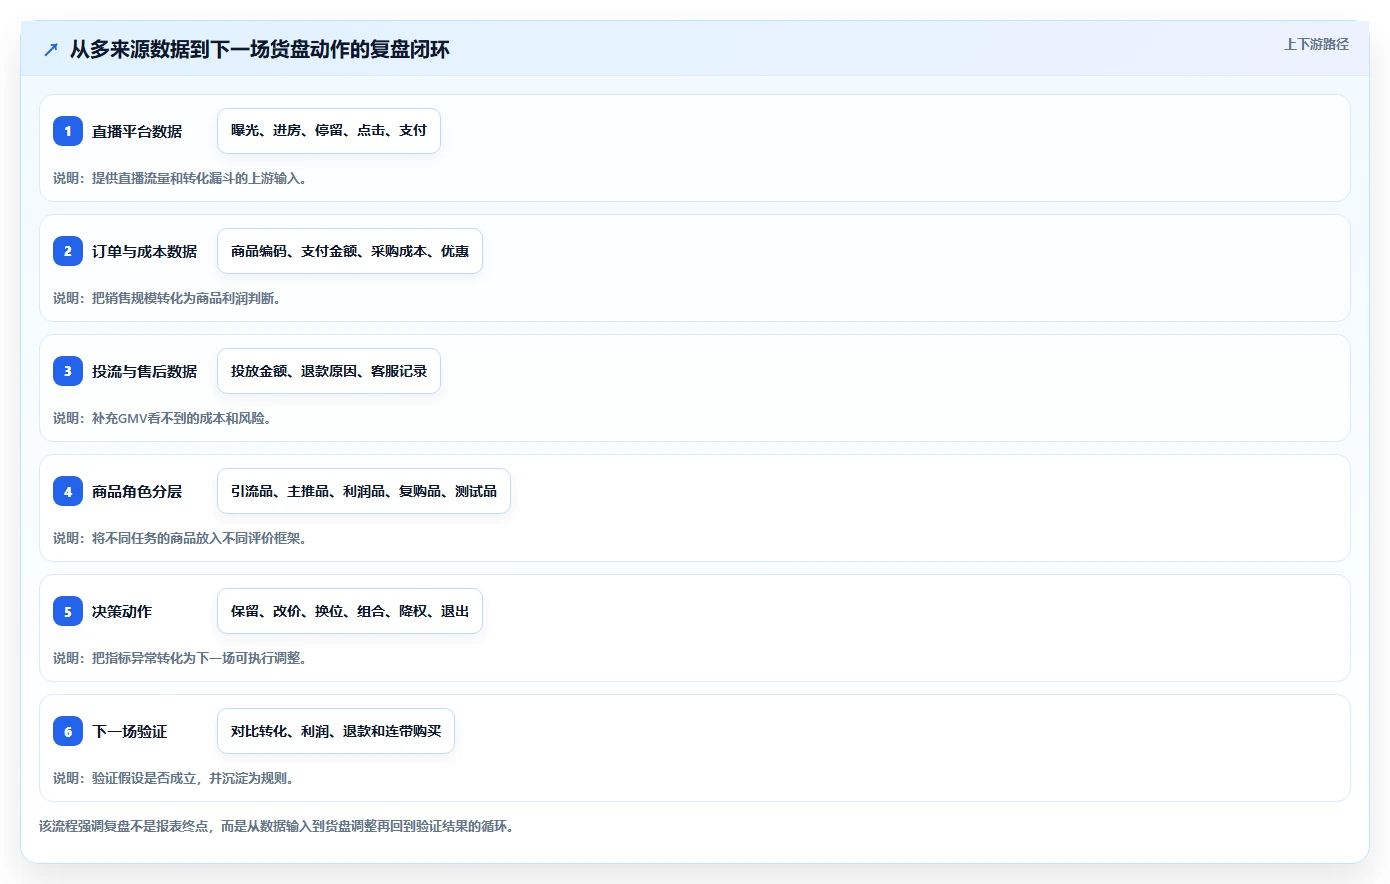Select the title 从多来源数据到下一场货盘动作的复盘闭环
This screenshot has width=1390, height=884.
point(260,49)
